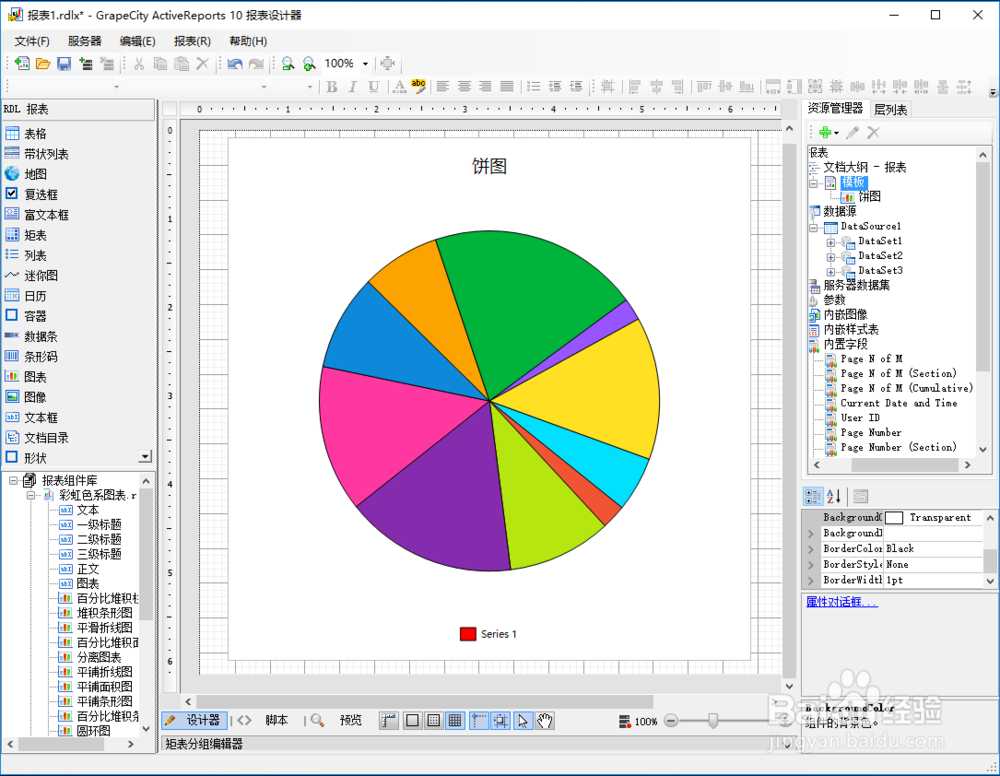1000x776 pixels.
Task: Switch to the 资源管理器 tab
Action: (835, 108)
